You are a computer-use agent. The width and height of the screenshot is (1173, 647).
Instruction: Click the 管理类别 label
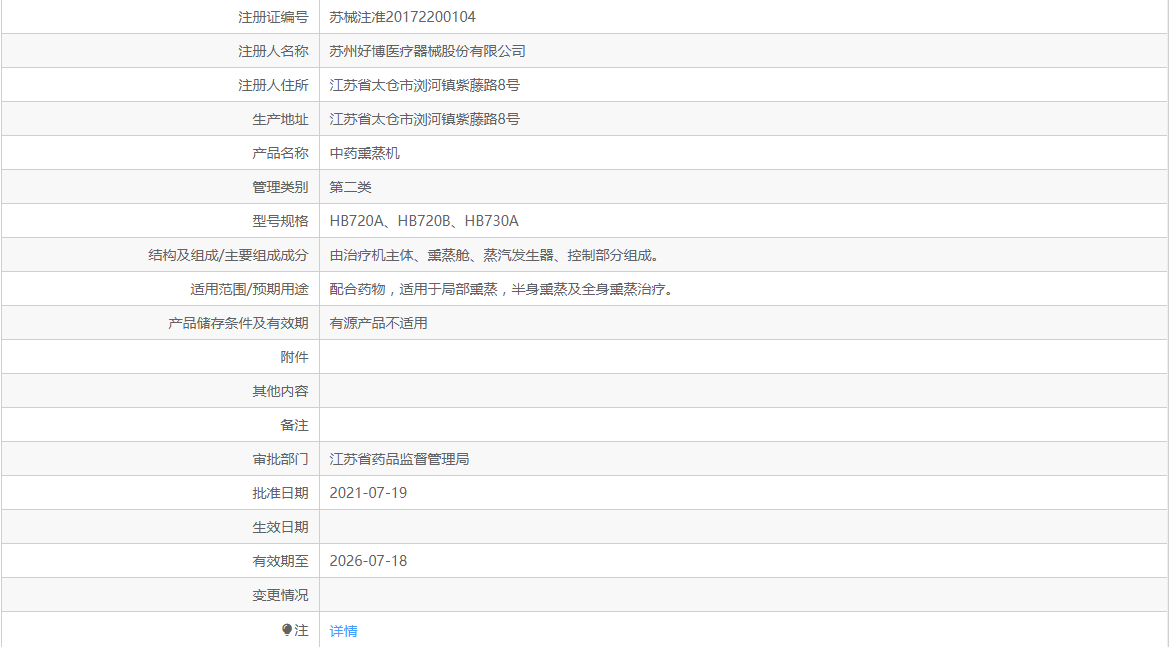(280, 187)
